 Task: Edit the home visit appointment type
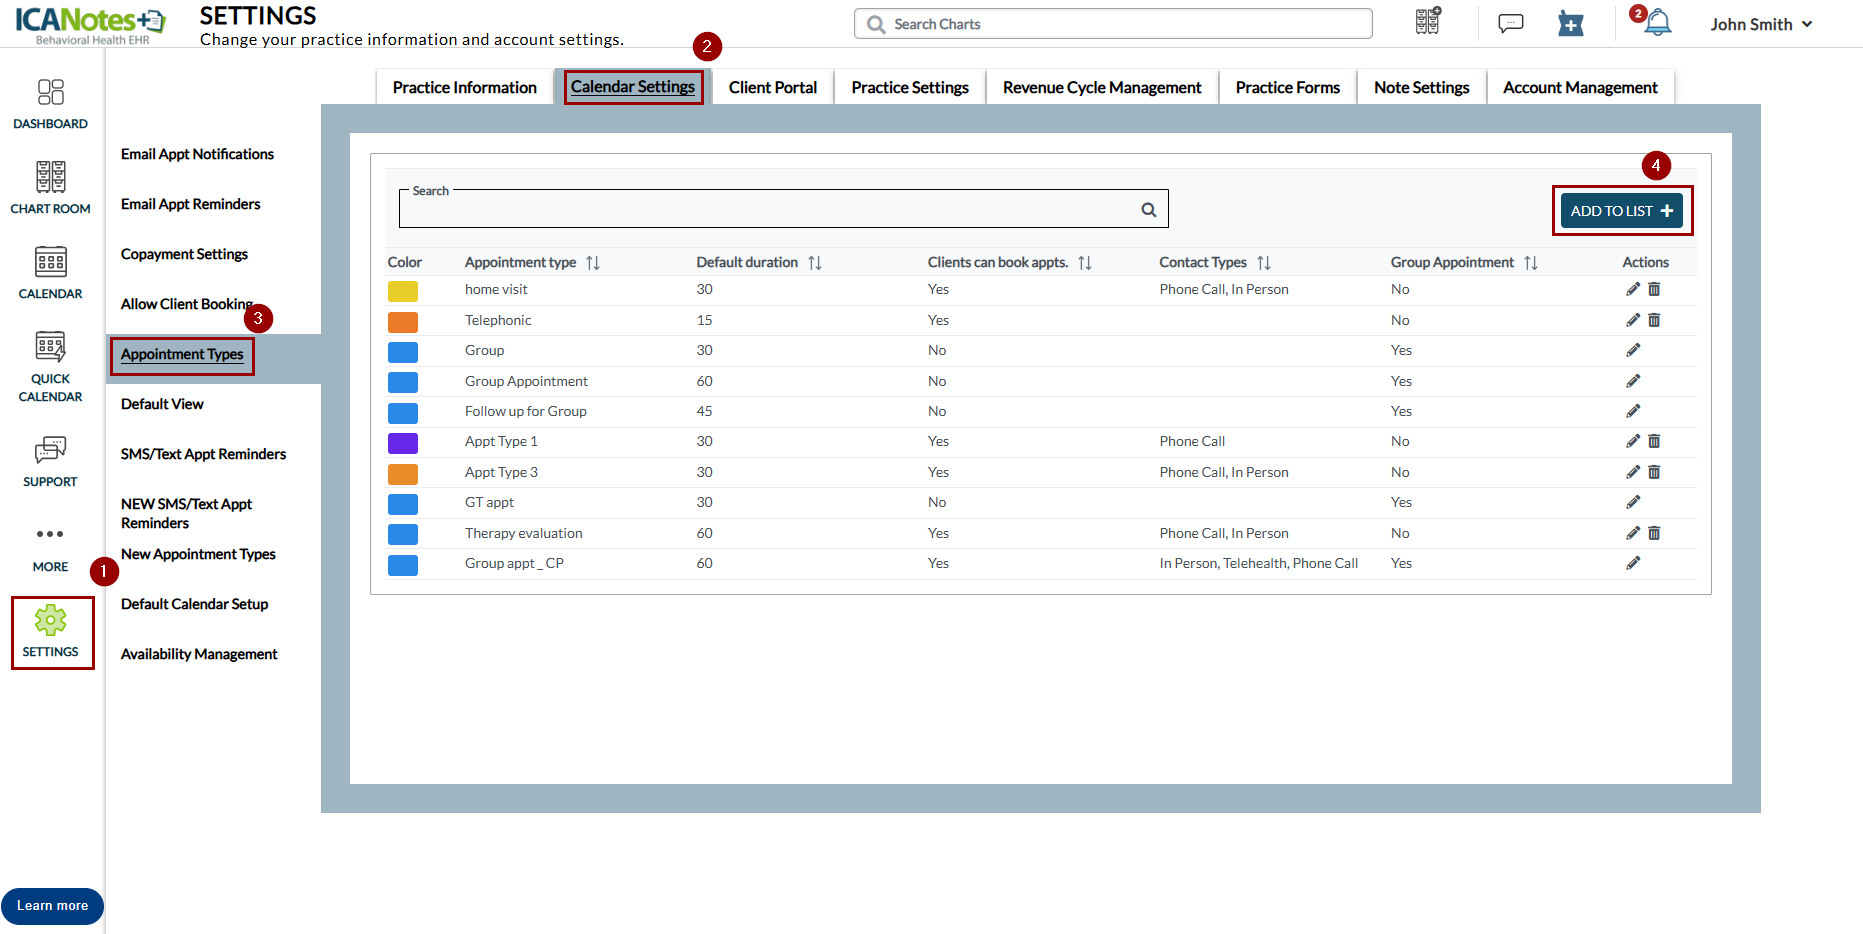point(1633,289)
